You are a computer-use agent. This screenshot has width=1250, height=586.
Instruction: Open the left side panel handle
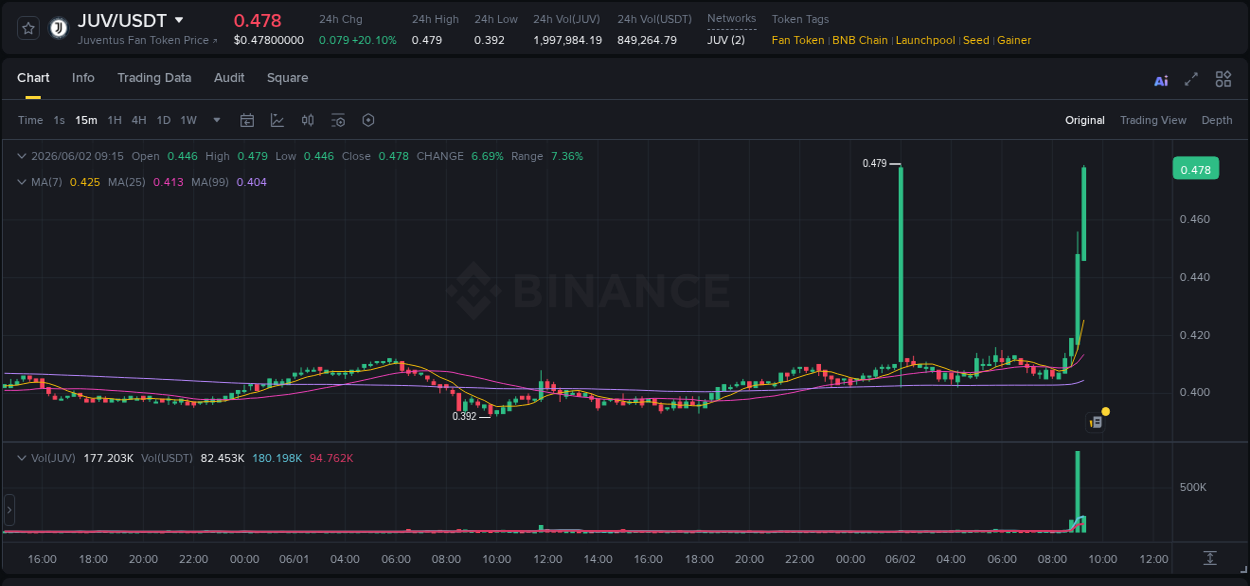(x=9, y=510)
